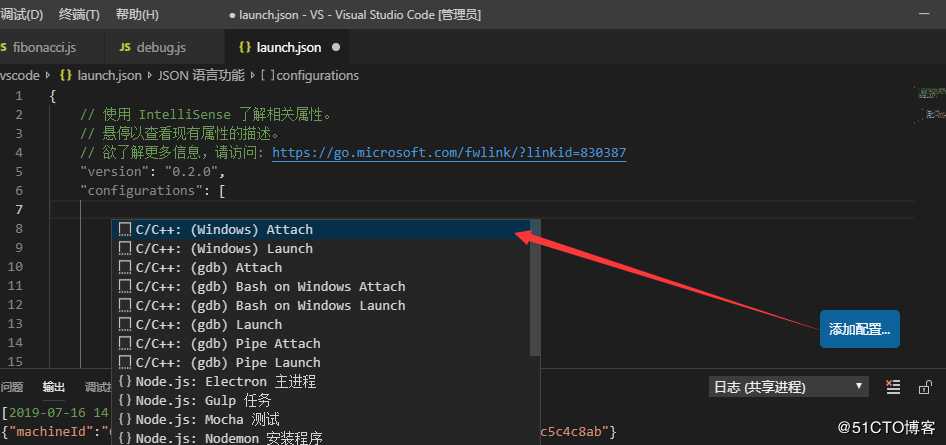946x445 pixels.
Task: Click the unsaved dot on launch.json tab
Action: pos(336,47)
